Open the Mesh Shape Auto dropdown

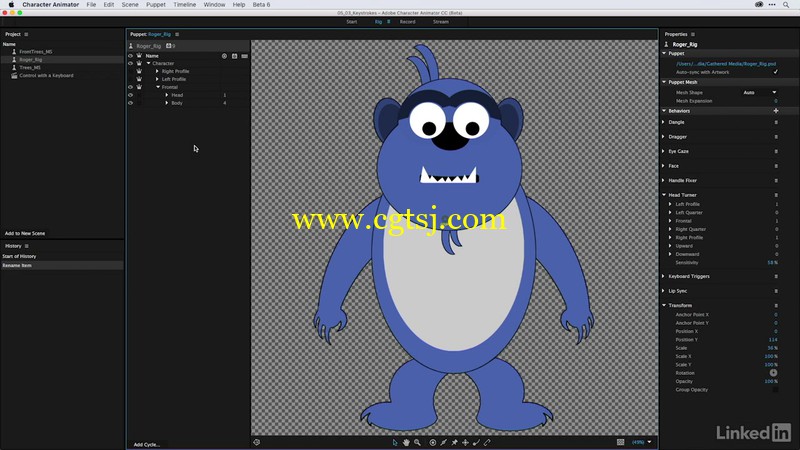tap(760, 92)
